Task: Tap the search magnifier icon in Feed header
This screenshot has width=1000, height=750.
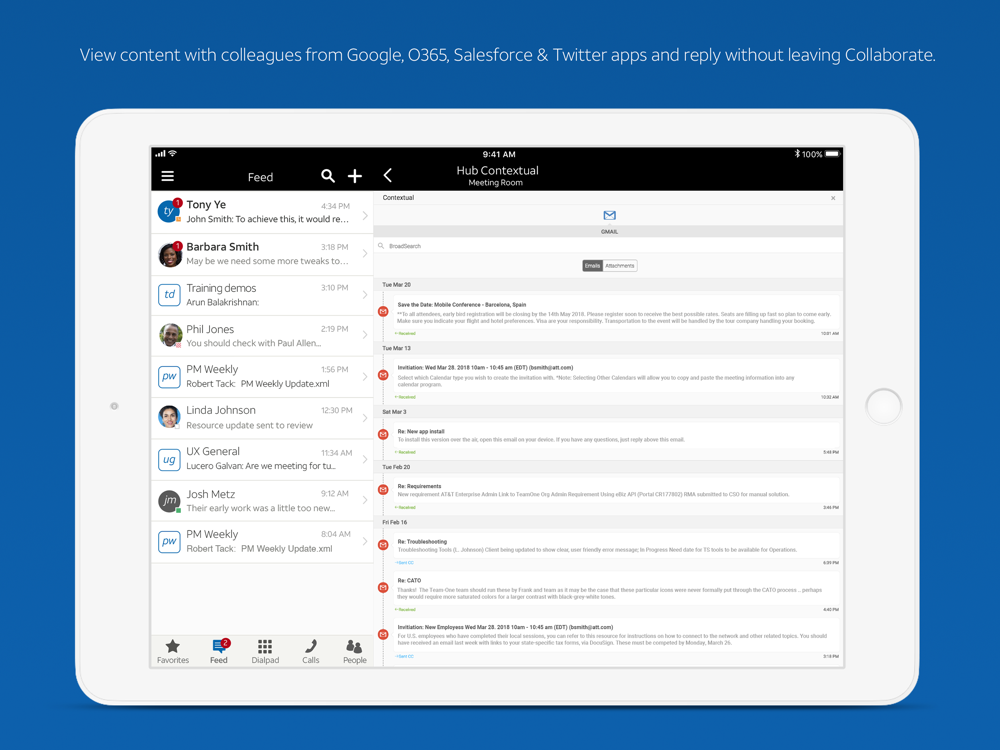Action: (328, 176)
